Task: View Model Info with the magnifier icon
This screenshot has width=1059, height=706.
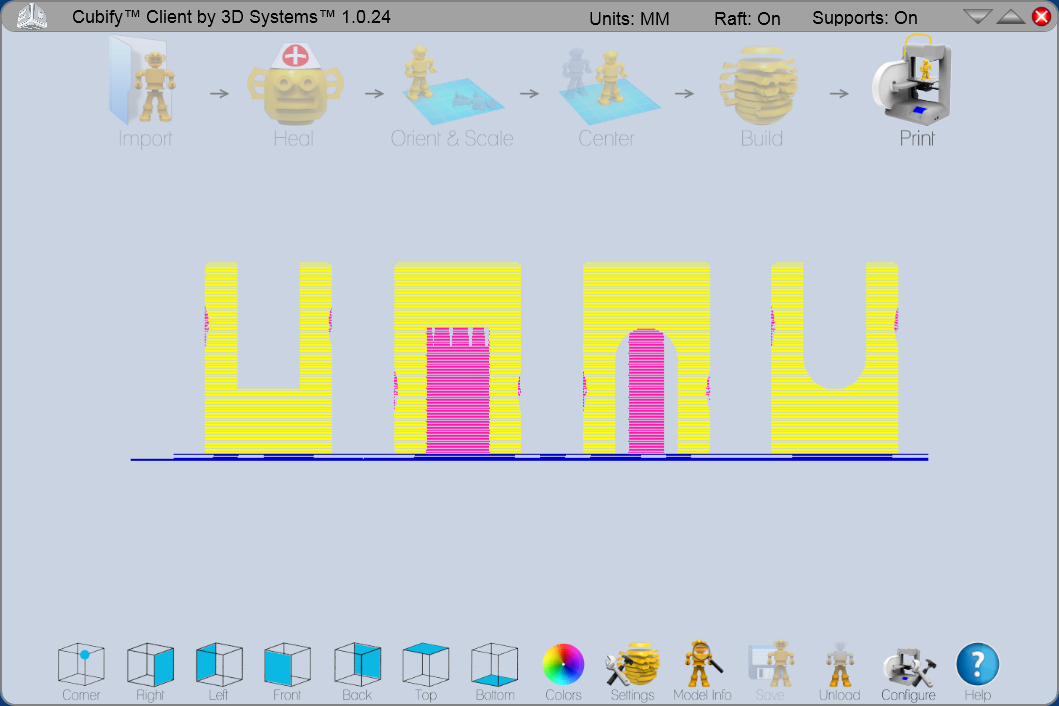Action: coord(702,663)
